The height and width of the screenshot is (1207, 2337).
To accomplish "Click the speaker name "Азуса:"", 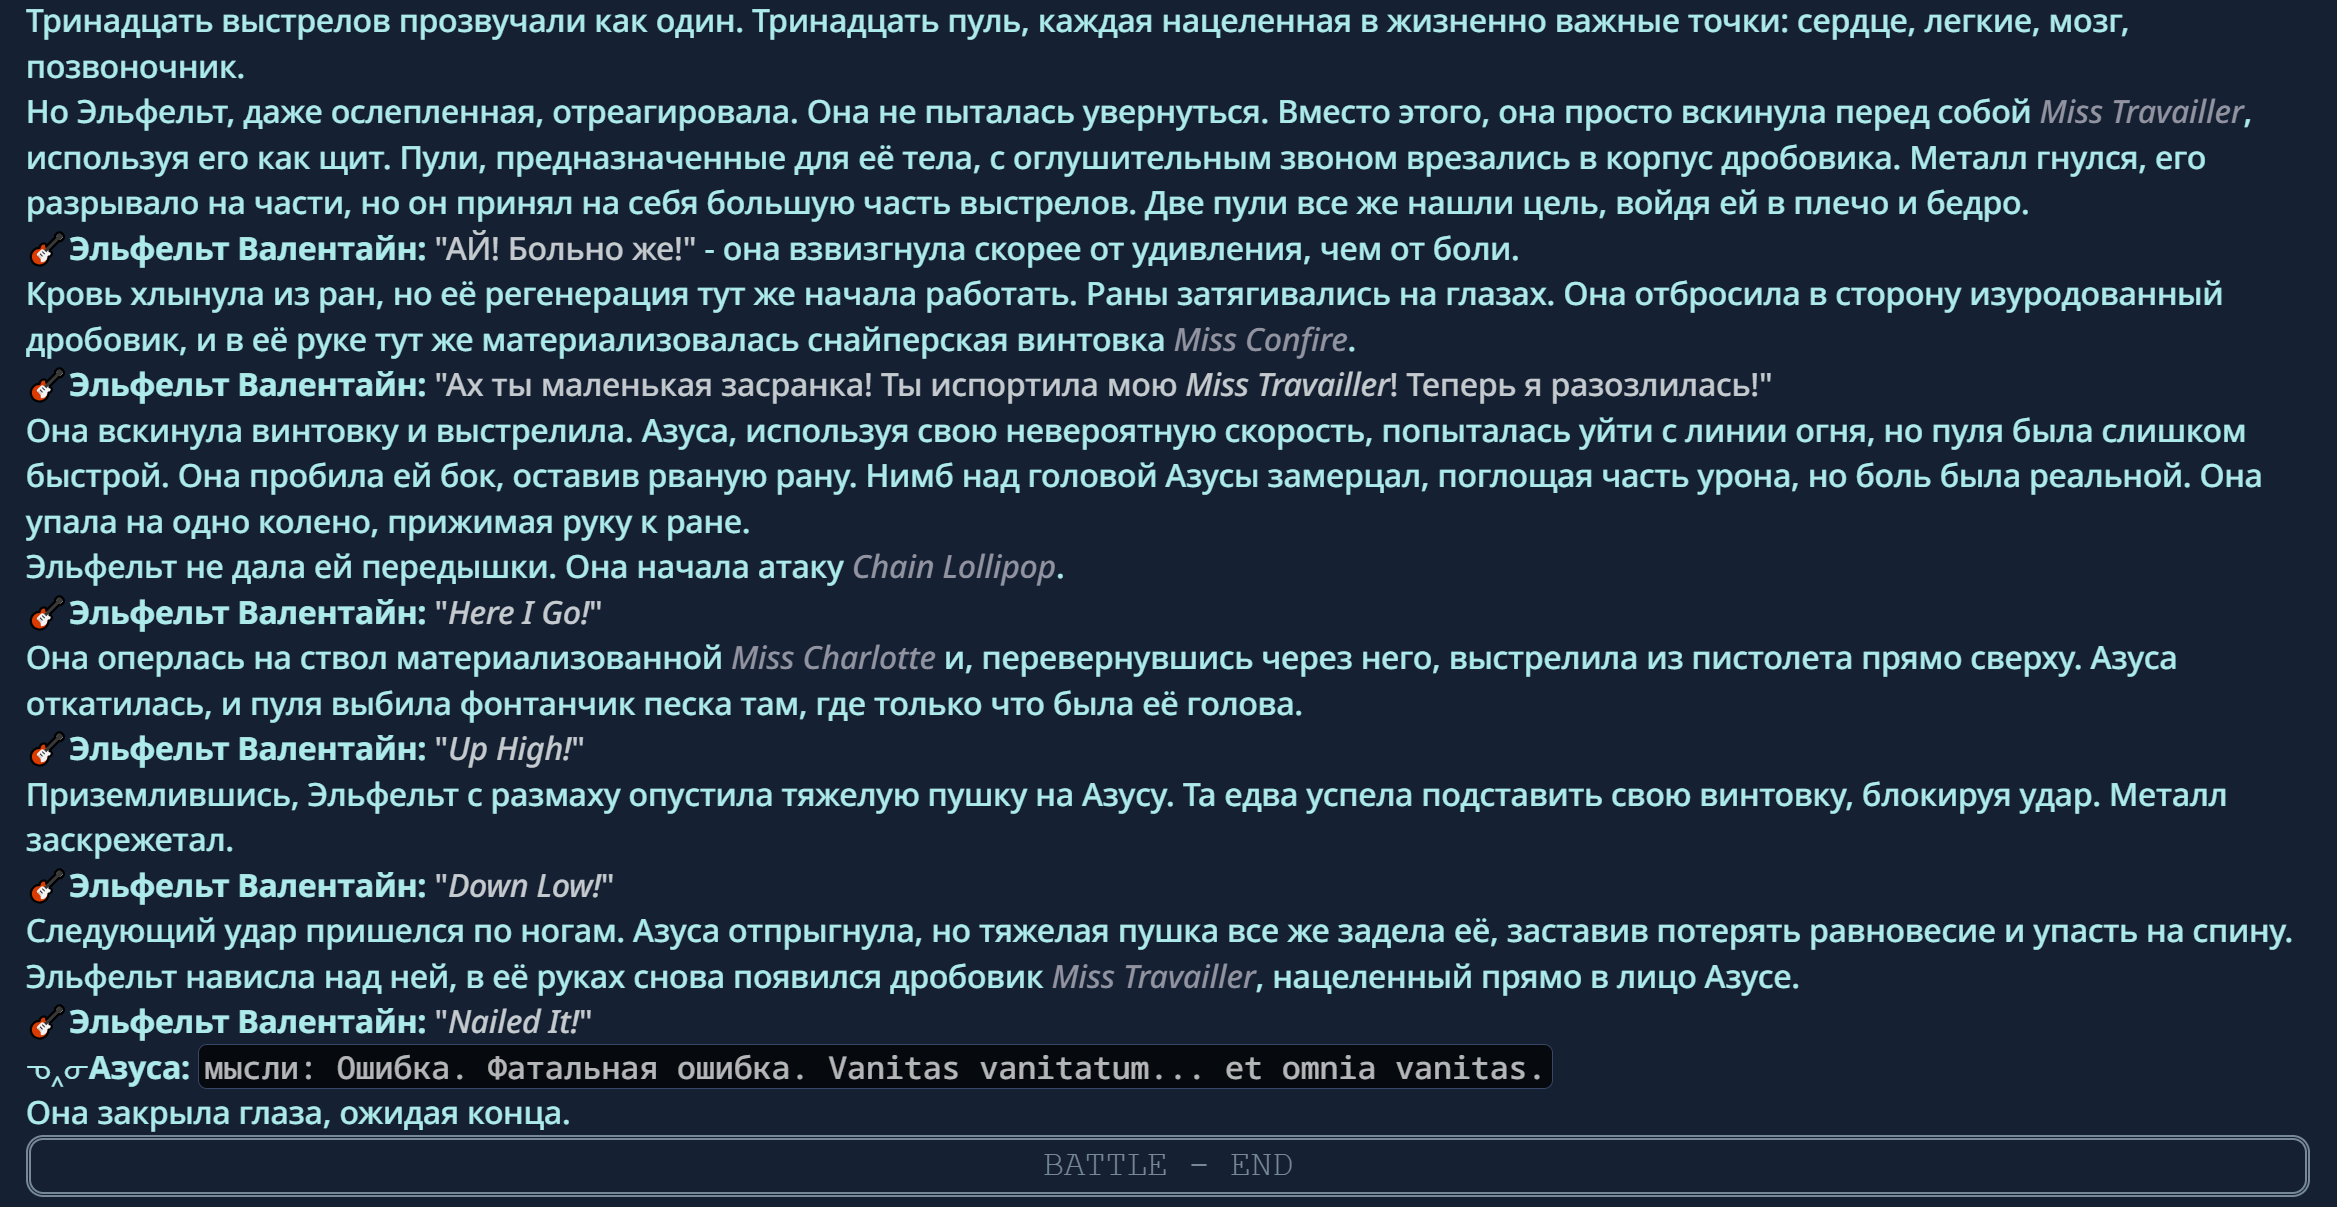I will [139, 1068].
